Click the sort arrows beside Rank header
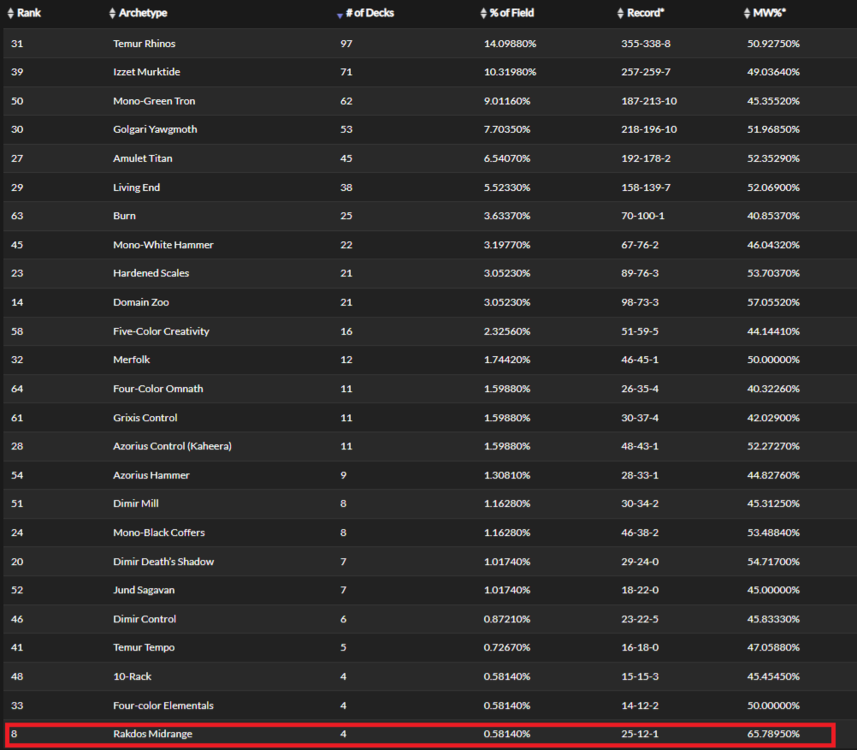Screen dimensions: 857x750 click(11, 14)
